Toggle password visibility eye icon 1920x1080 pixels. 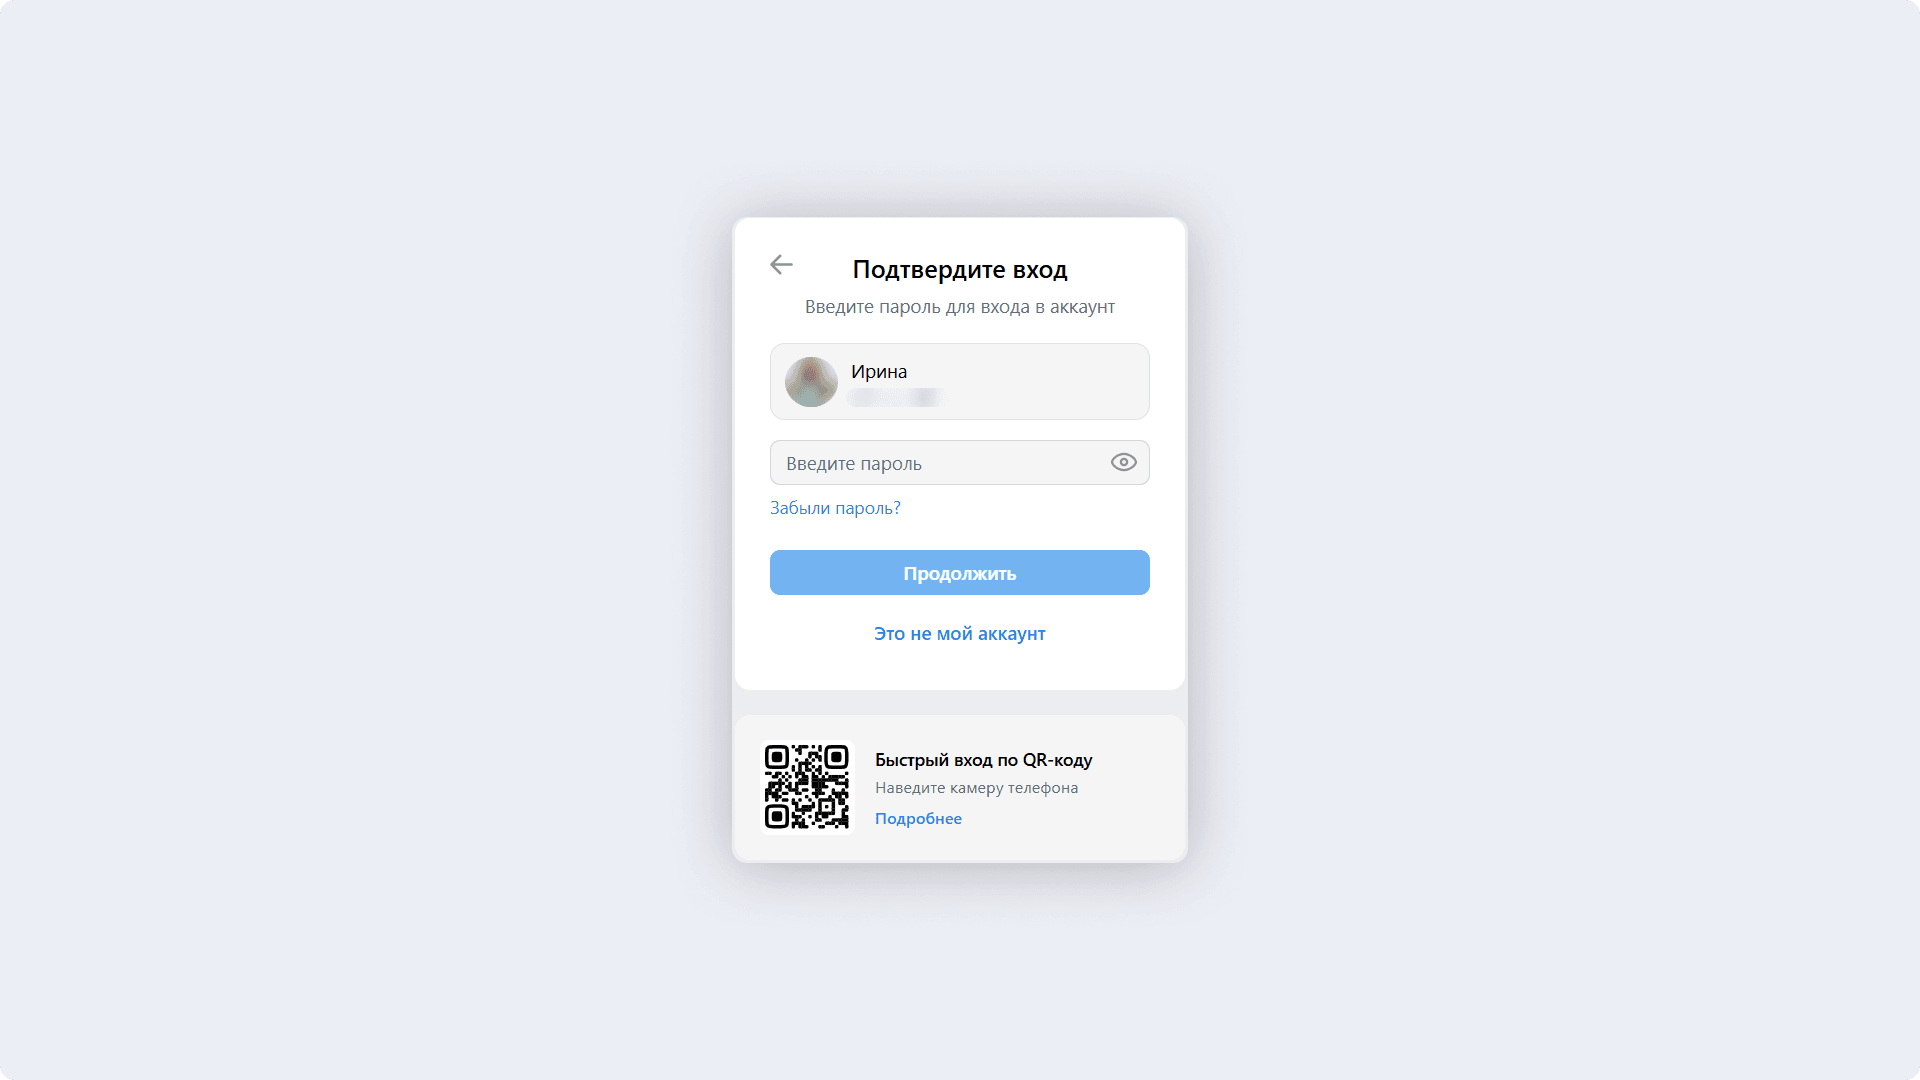click(x=1124, y=462)
